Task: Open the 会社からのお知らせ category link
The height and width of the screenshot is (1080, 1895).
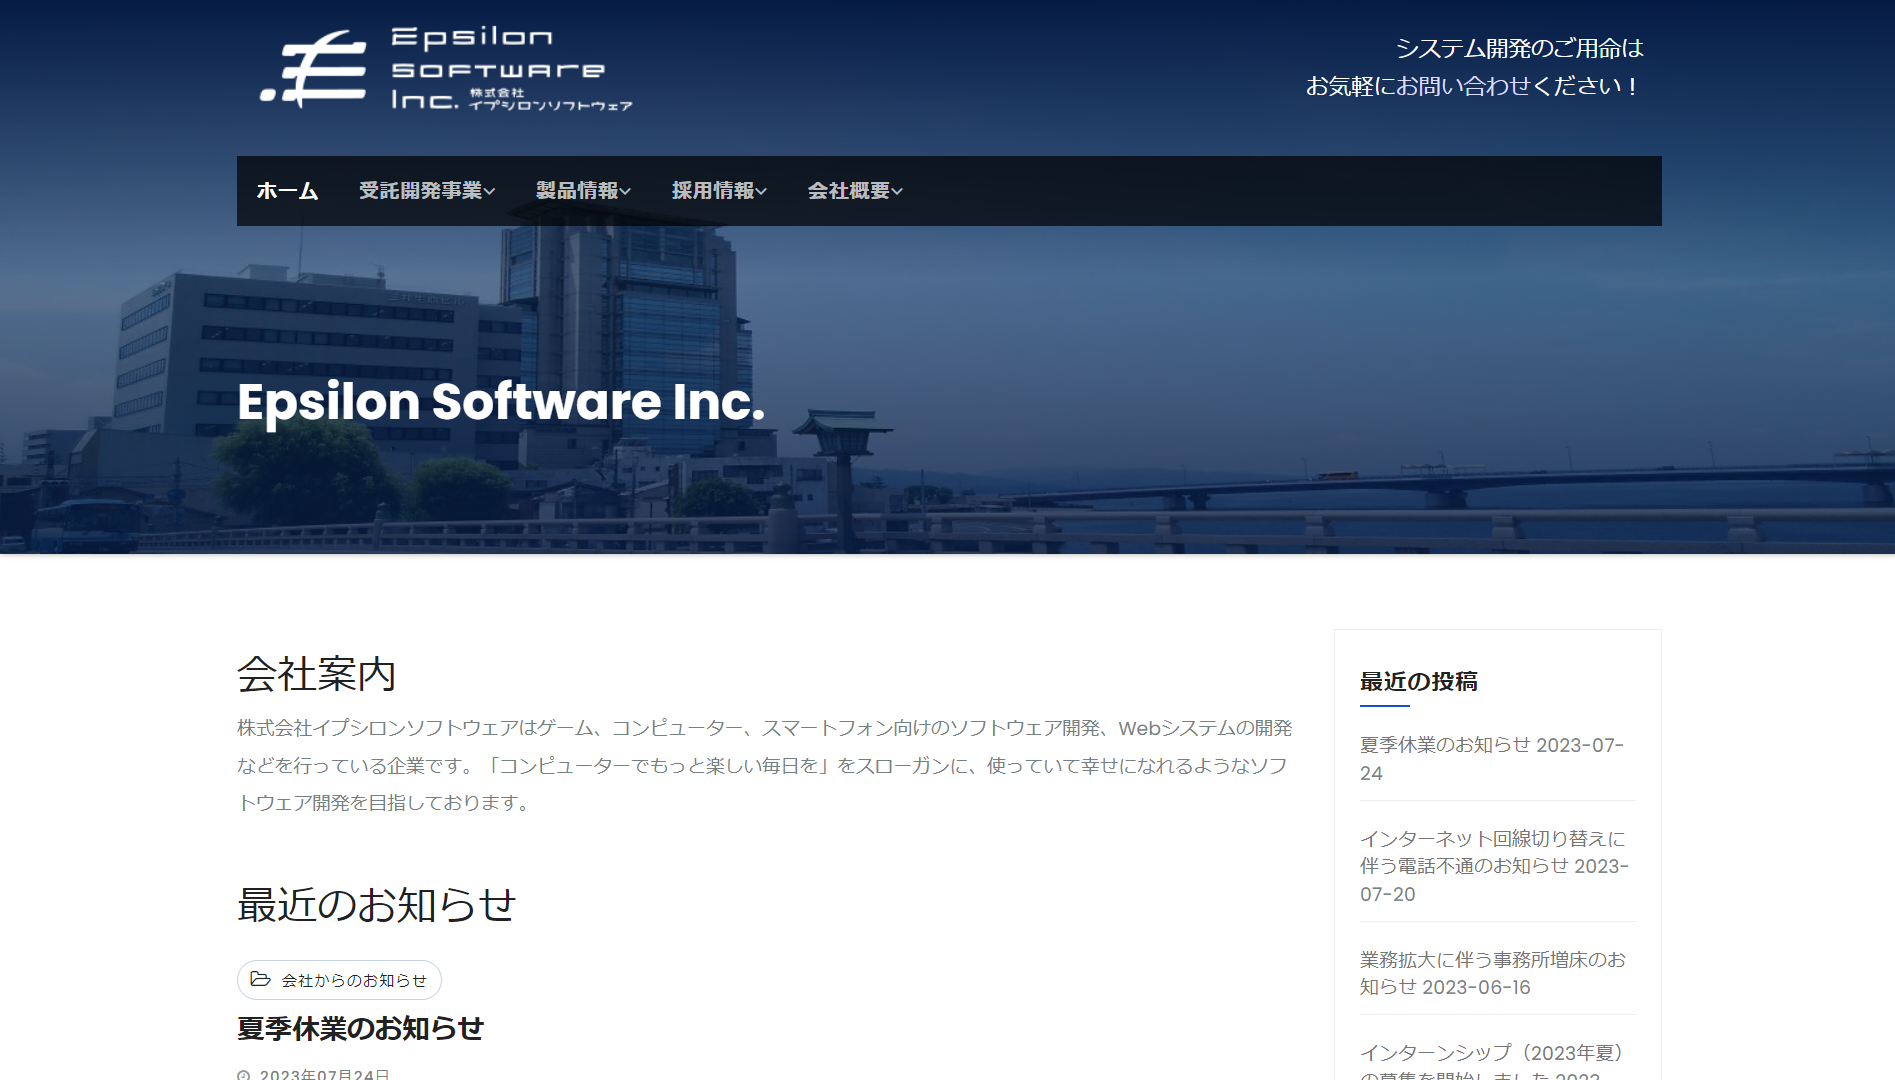Action: click(354, 980)
